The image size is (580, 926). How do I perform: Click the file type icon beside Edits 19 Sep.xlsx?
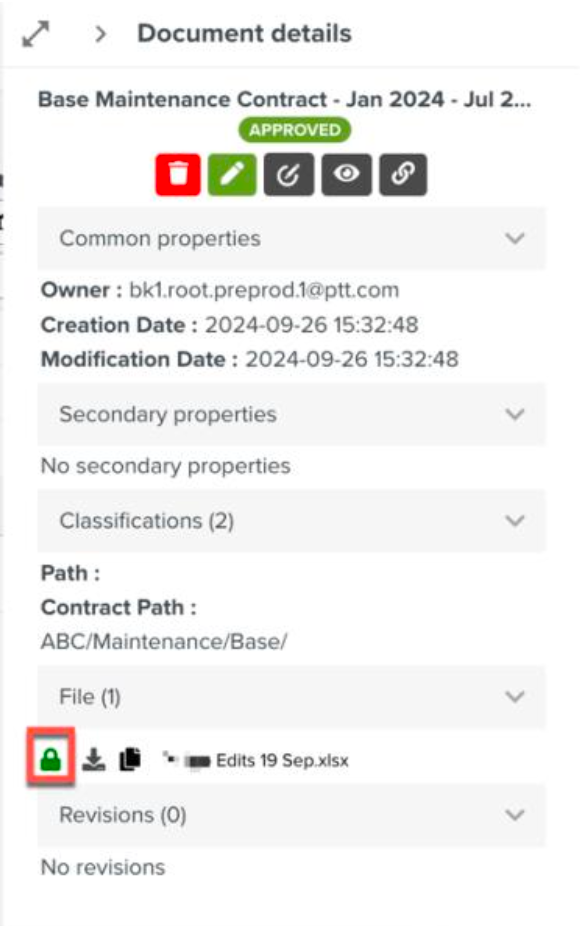pyautogui.click(x=187, y=760)
